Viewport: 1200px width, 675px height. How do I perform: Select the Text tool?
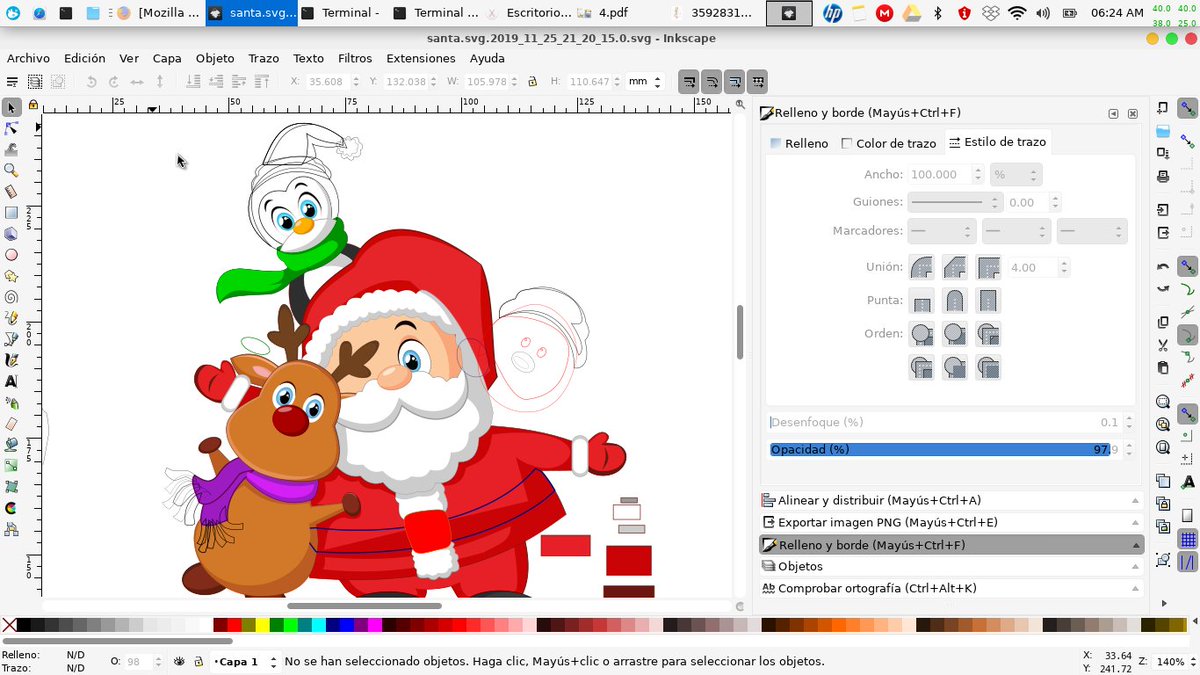pyautogui.click(x=12, y=381)
